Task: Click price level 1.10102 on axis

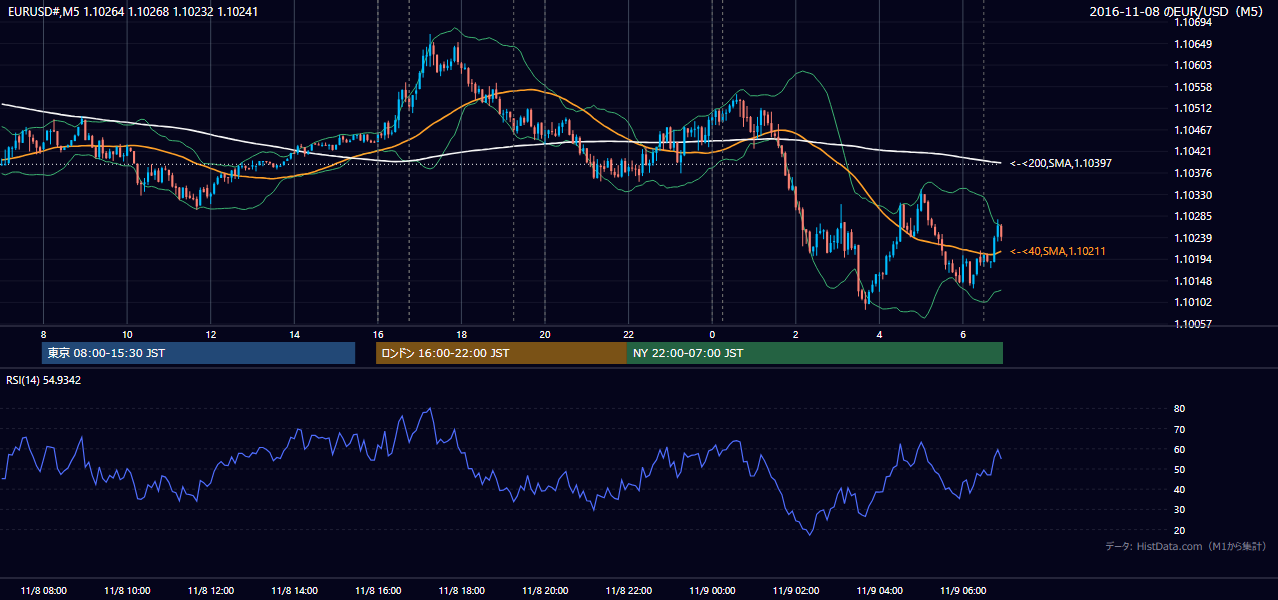Action: tap(1193, 302)
